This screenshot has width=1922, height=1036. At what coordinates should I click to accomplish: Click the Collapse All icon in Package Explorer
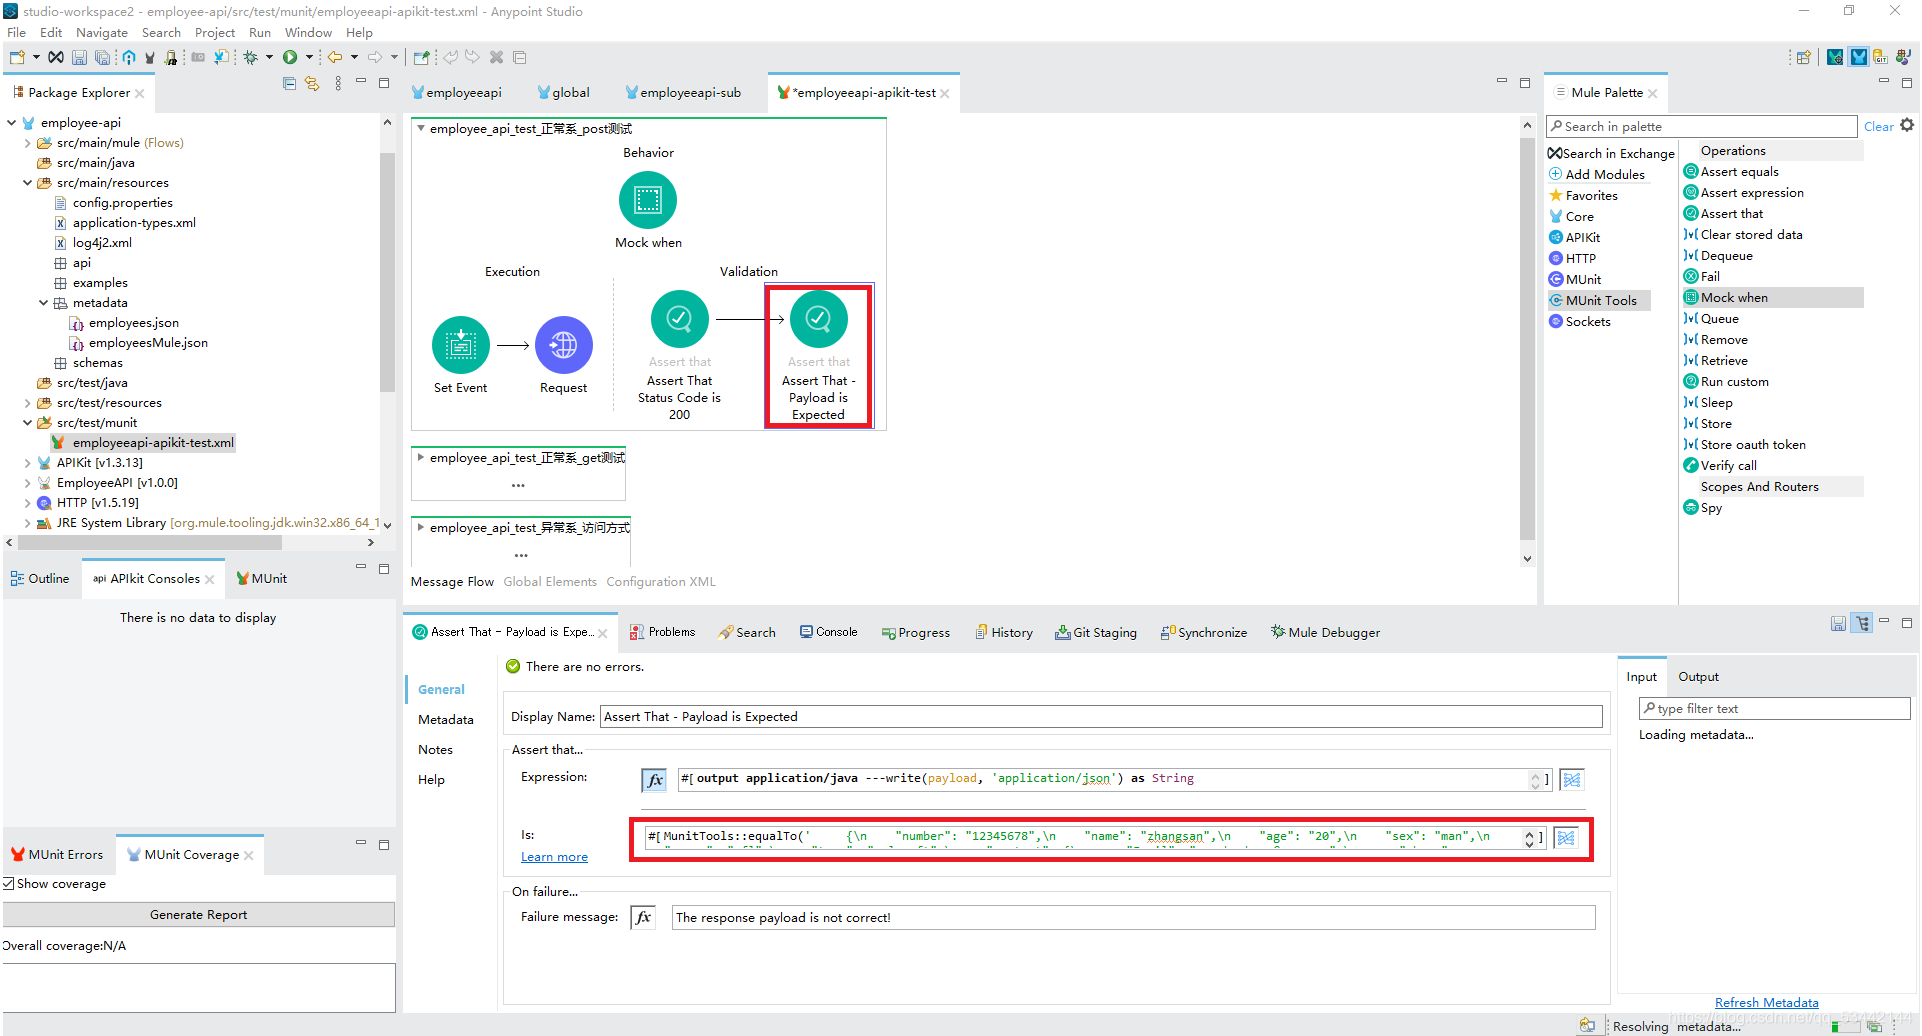[289, 84]
